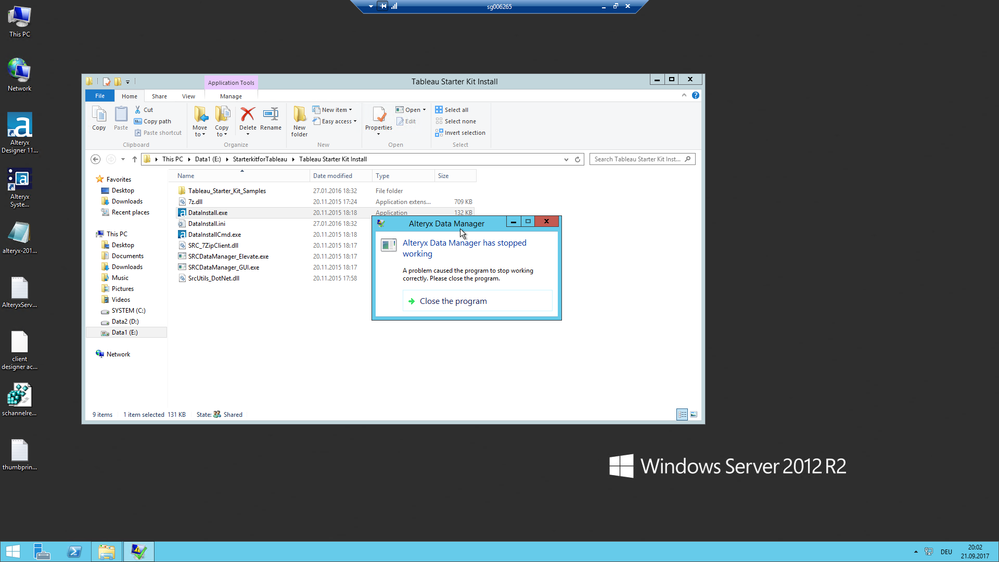Create a New folder

coord(299,122)
